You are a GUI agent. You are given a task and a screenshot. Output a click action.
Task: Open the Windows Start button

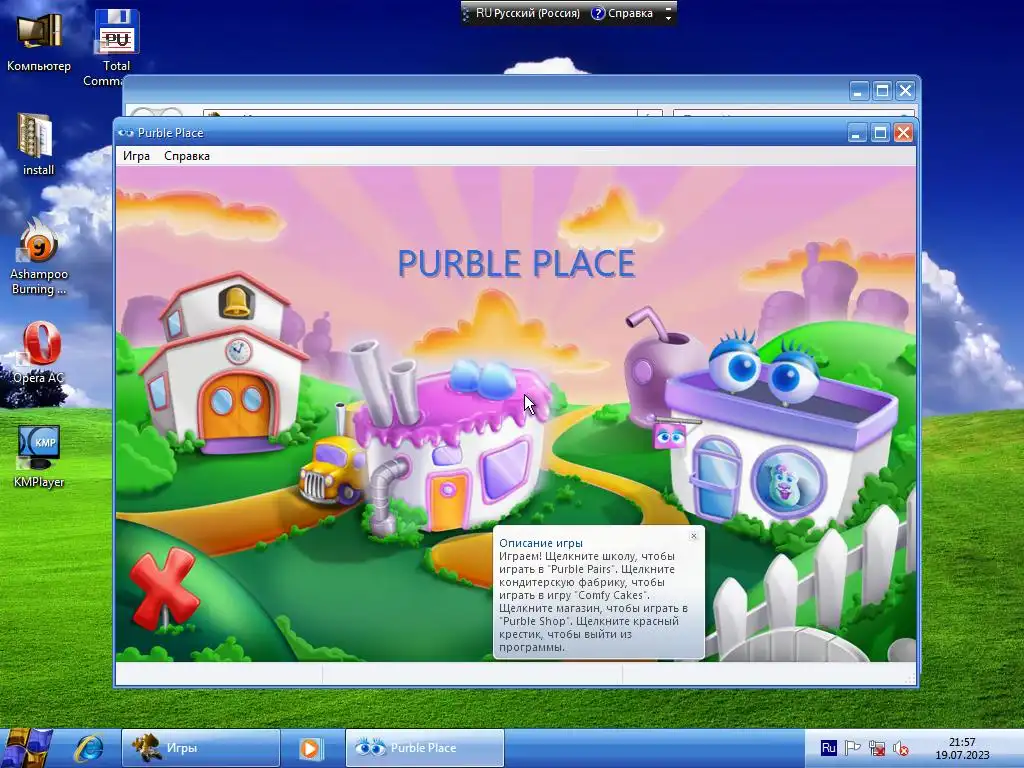click(x=26, y=748)
